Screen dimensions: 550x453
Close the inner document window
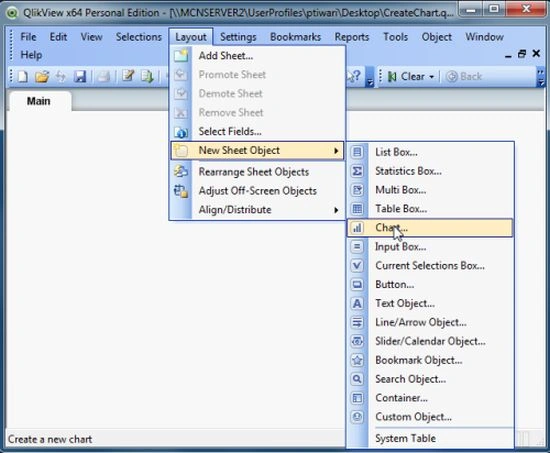536,53
